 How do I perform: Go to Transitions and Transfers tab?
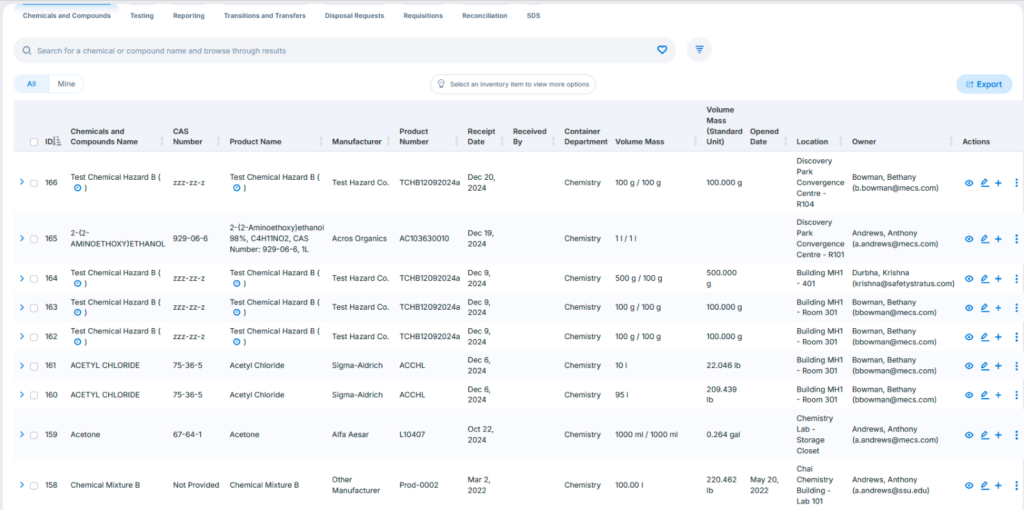(264, 16)
